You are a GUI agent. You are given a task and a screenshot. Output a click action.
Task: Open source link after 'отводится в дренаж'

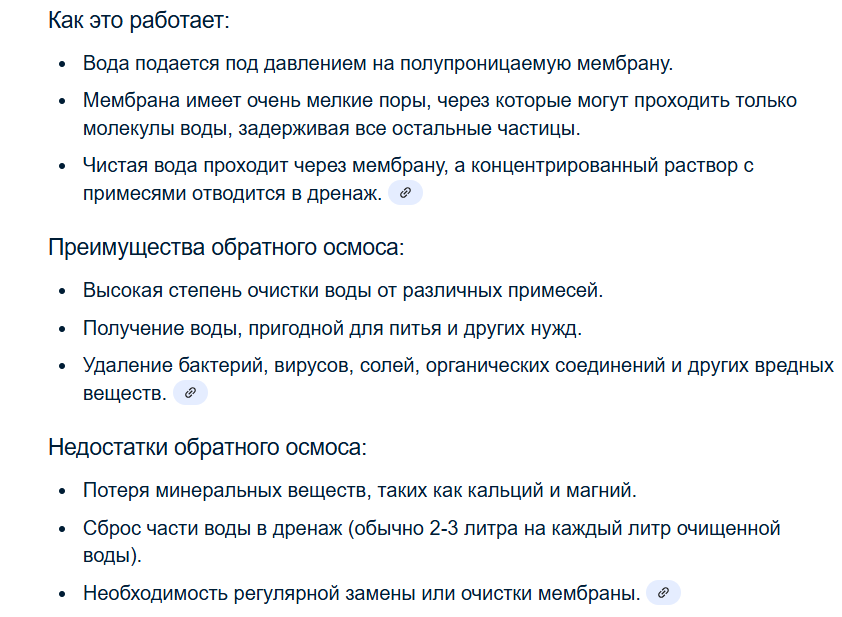405,193
